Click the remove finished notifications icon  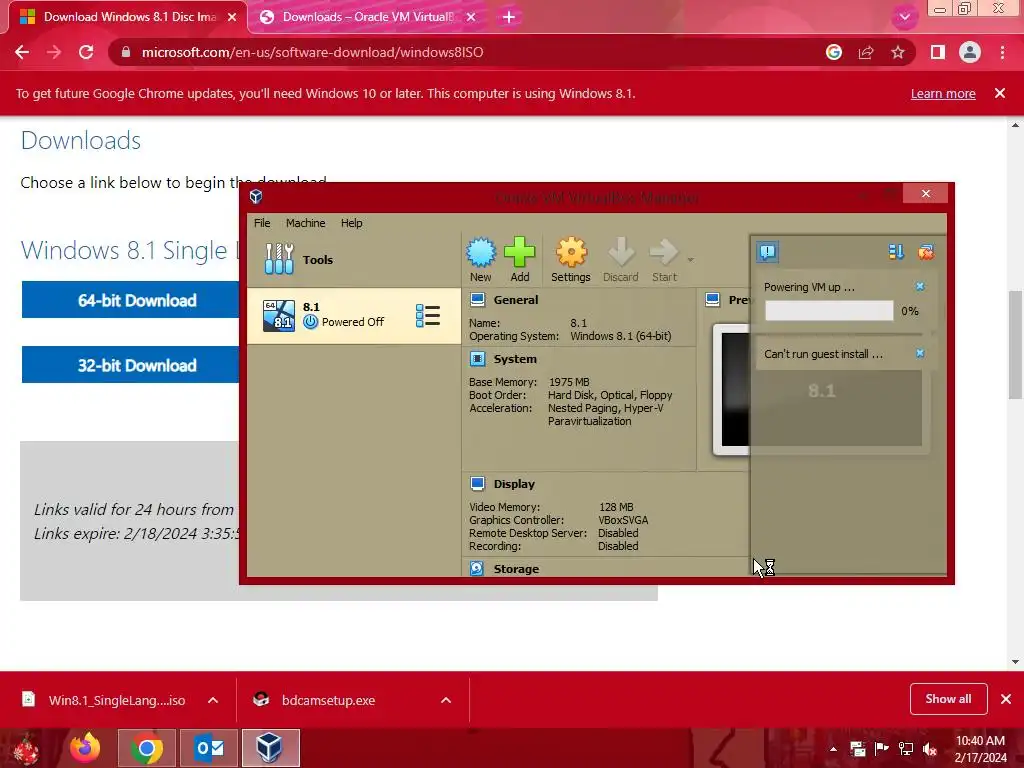926,251
